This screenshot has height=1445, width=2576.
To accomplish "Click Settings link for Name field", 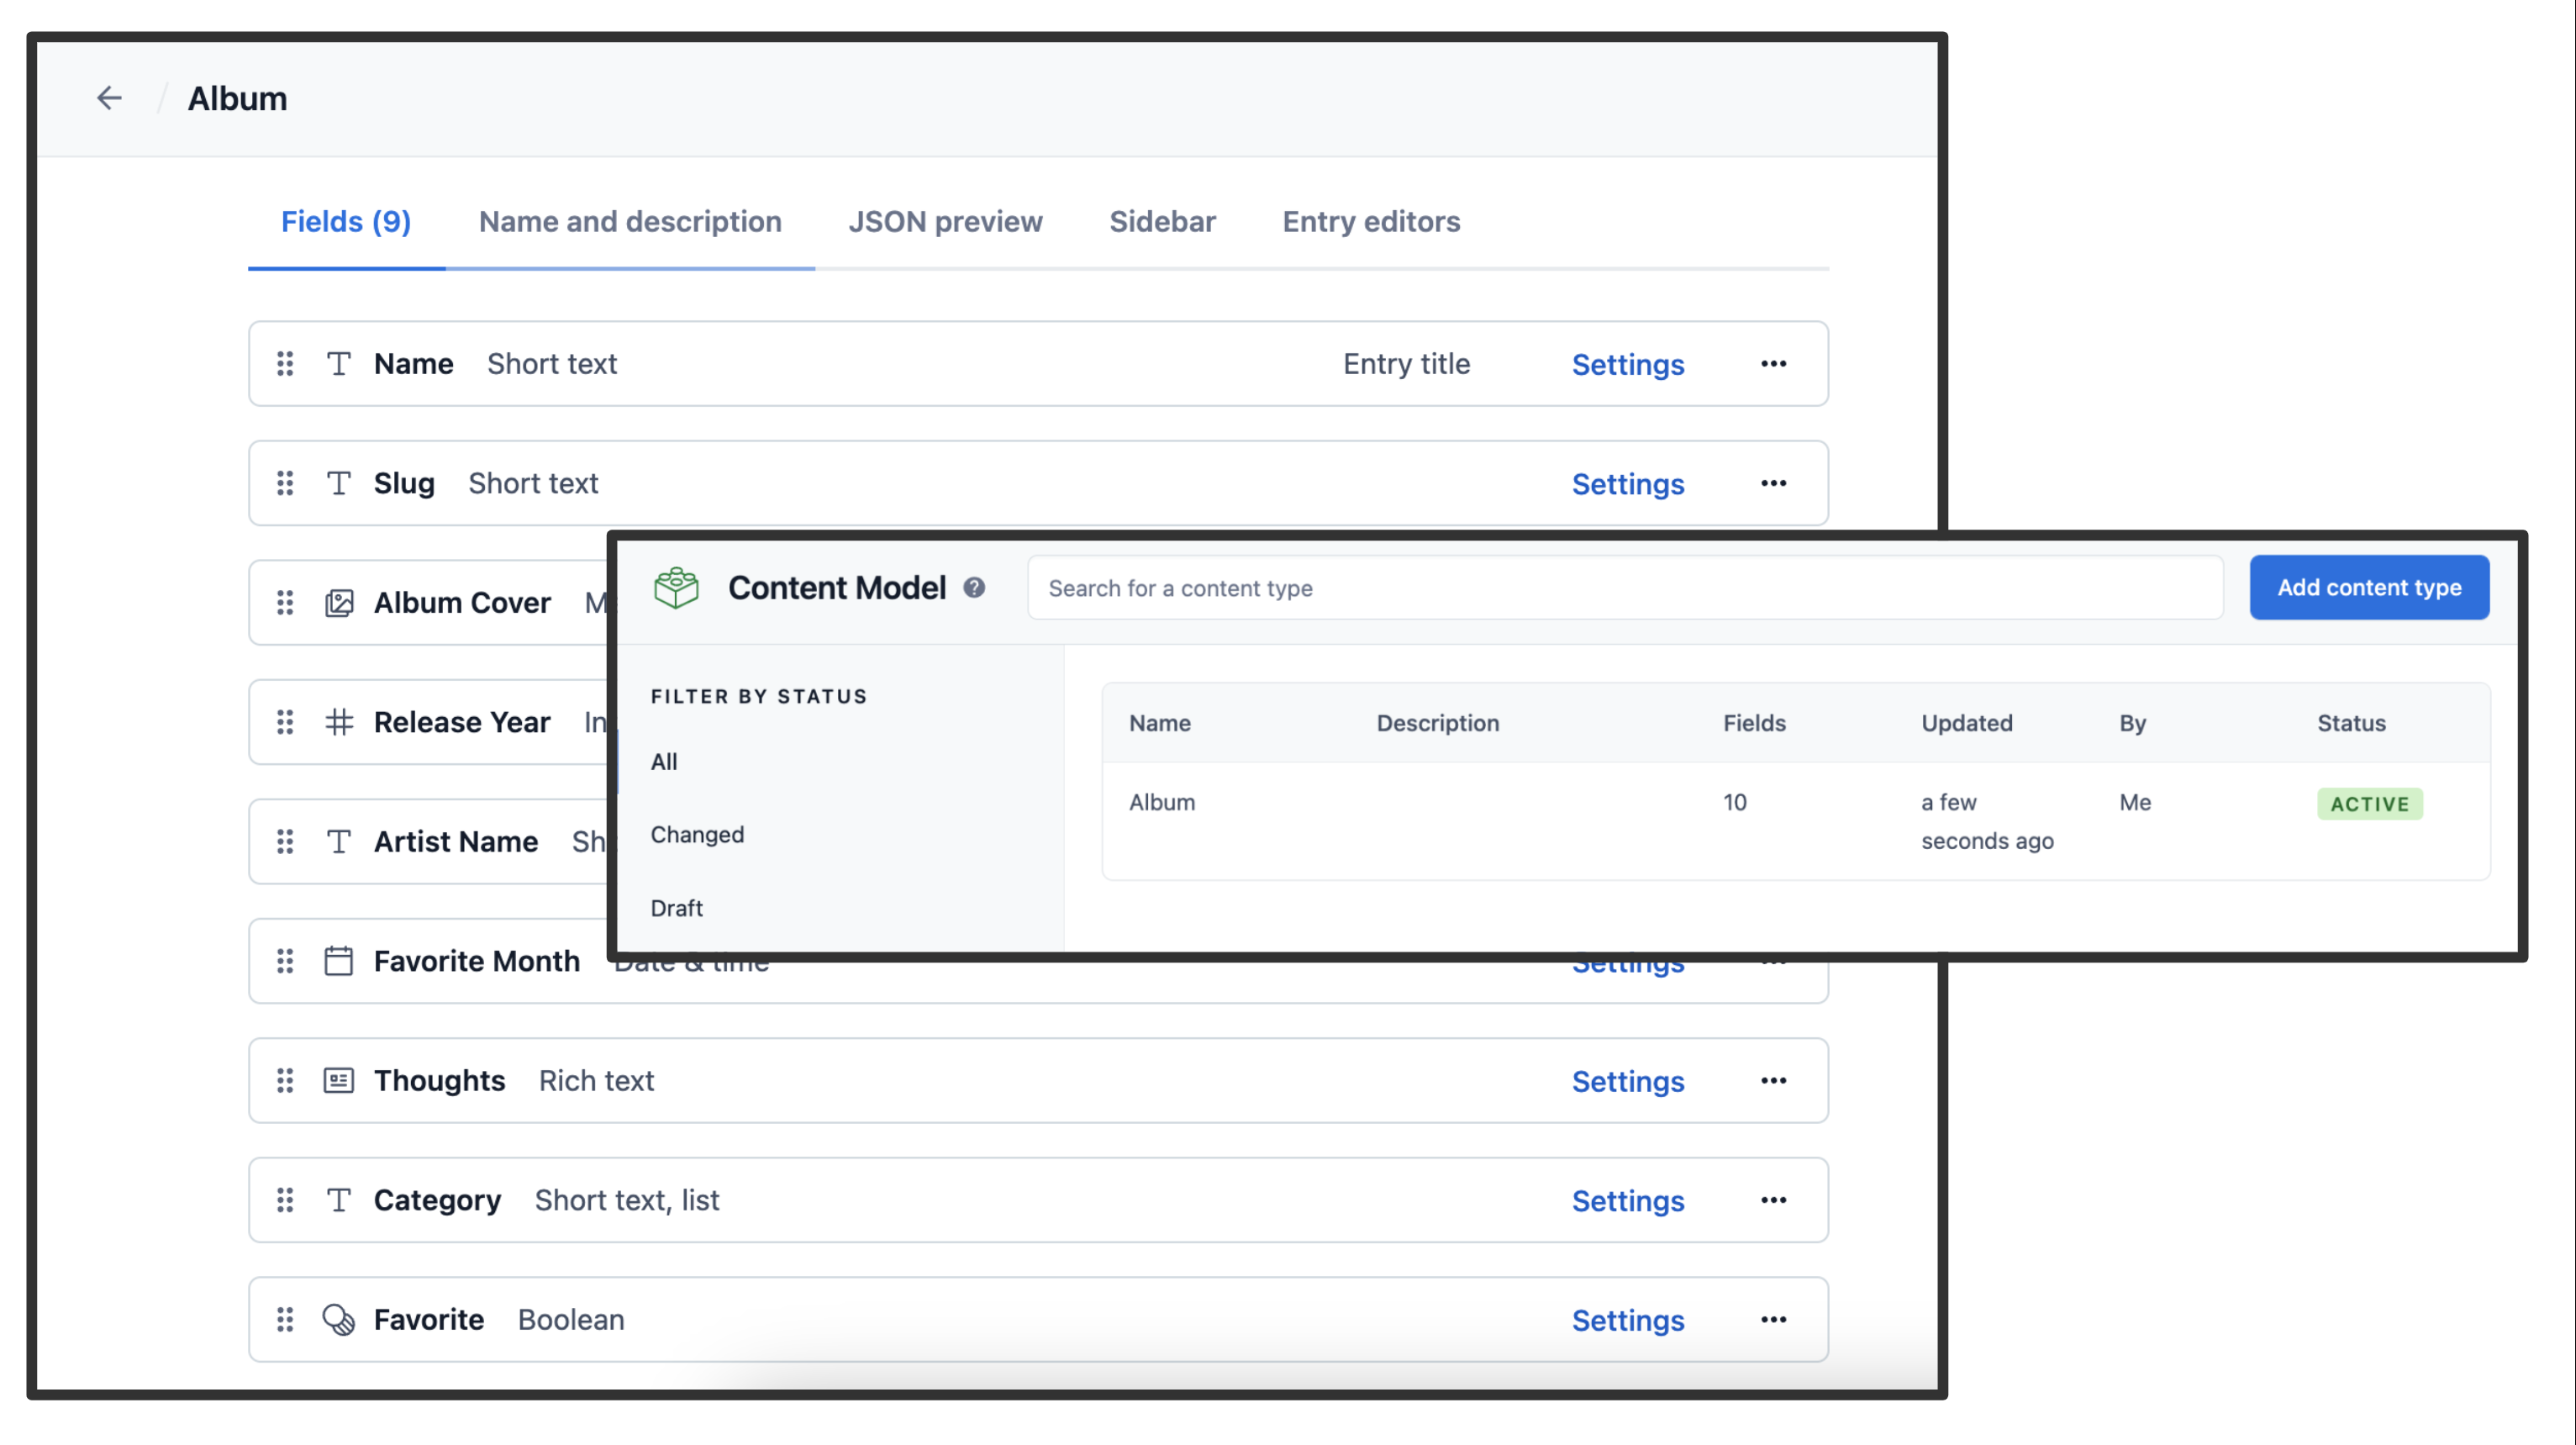I will [1628, 364].
